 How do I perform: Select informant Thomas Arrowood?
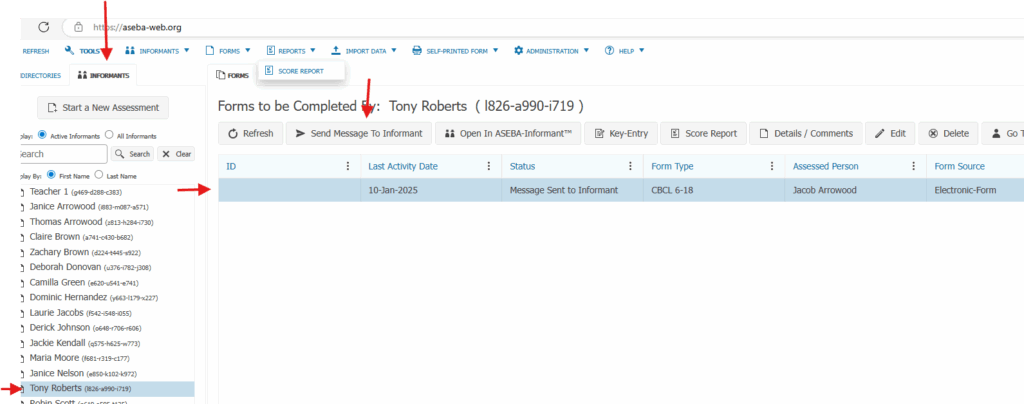click(91, 222)
